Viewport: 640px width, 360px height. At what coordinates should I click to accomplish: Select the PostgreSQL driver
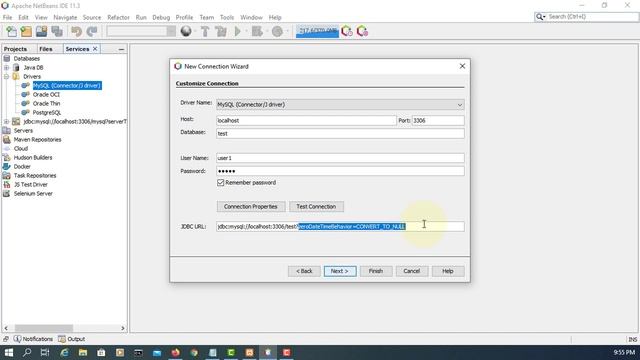click(x=47, y=112)
